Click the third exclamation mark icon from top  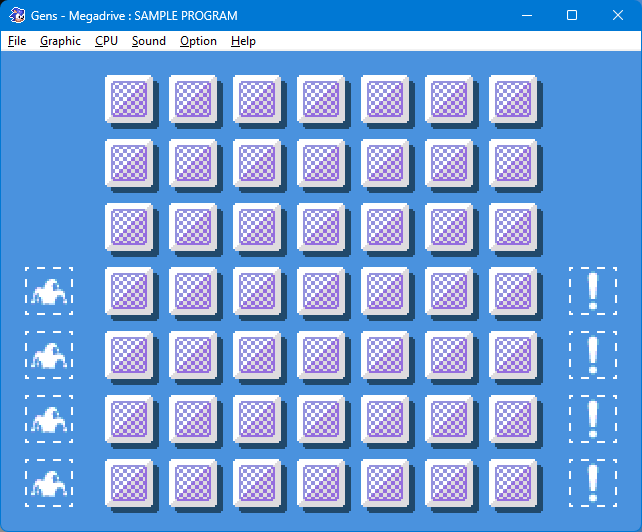(593, 419)
